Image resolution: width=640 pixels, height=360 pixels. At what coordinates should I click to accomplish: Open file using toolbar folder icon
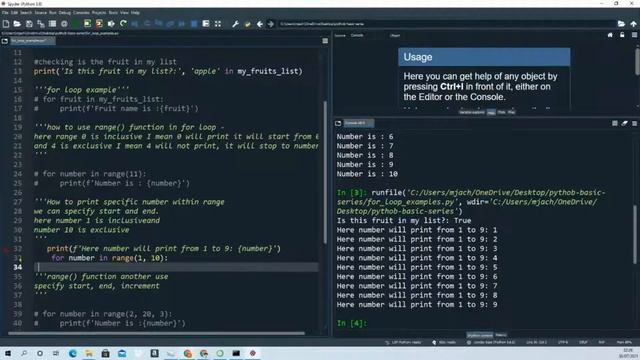tap(17, 24)
